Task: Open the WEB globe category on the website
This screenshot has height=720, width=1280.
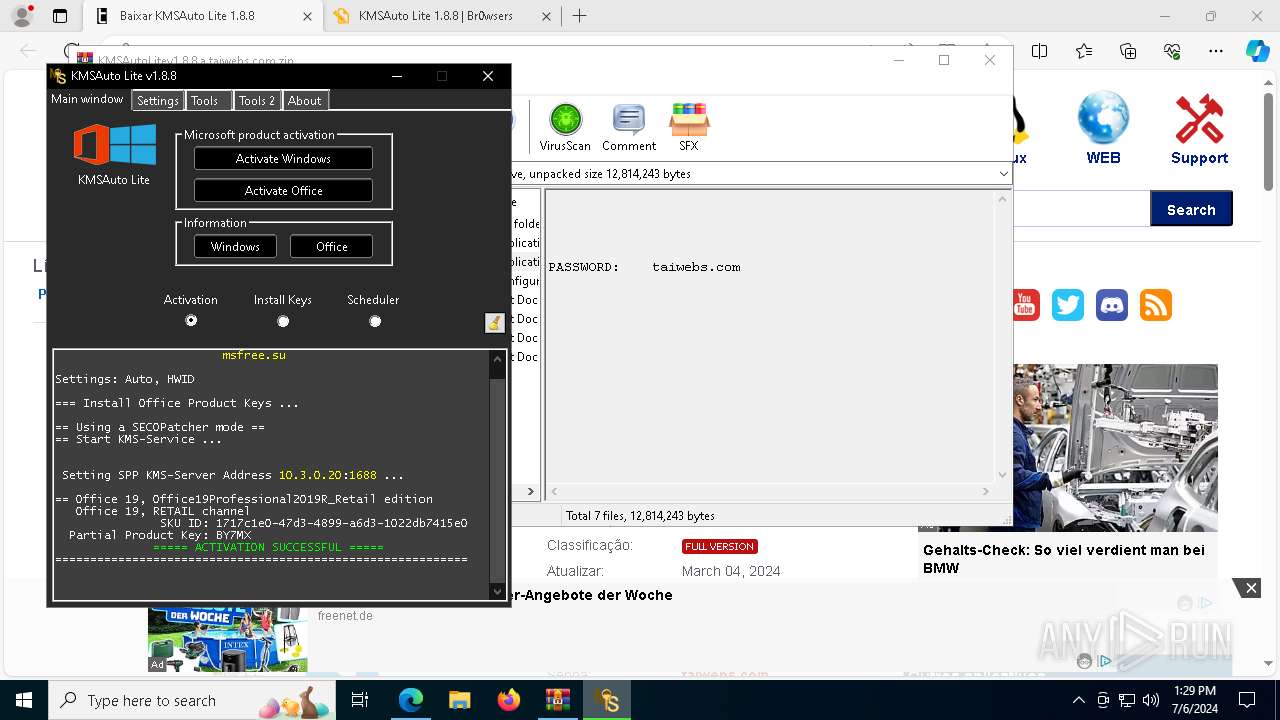Action: [x=1103, y=128]
